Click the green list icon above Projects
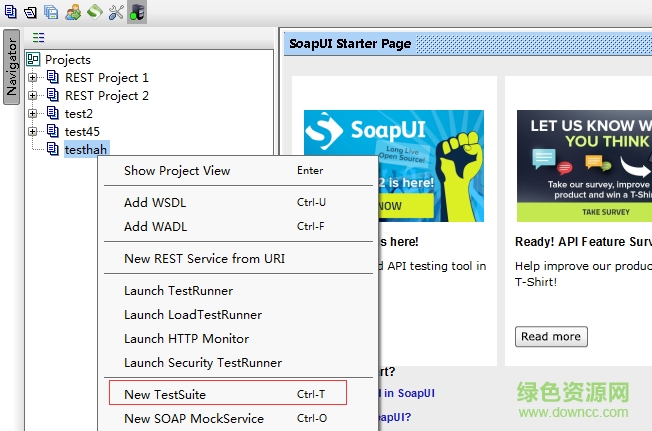Viewport: 652px width, 431px height. (x=39, y=38)
